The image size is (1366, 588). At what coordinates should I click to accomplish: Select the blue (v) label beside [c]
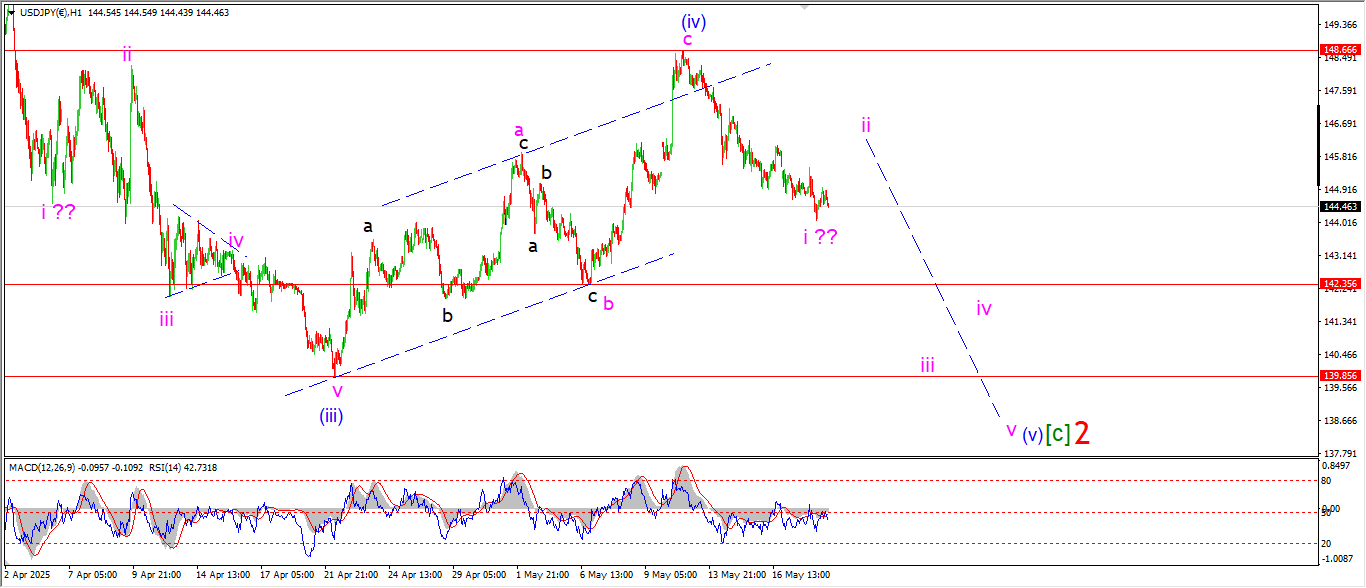click(x=1033, y=435)
